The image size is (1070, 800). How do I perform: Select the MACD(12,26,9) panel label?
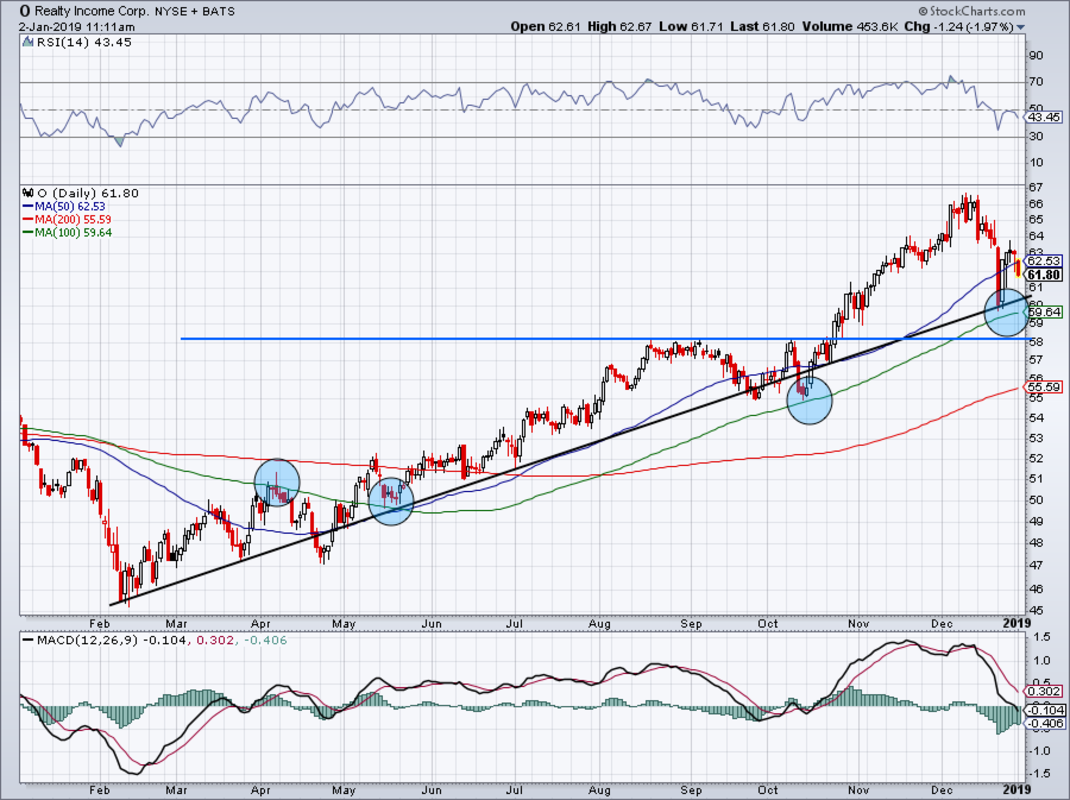[x=85, y=640]
